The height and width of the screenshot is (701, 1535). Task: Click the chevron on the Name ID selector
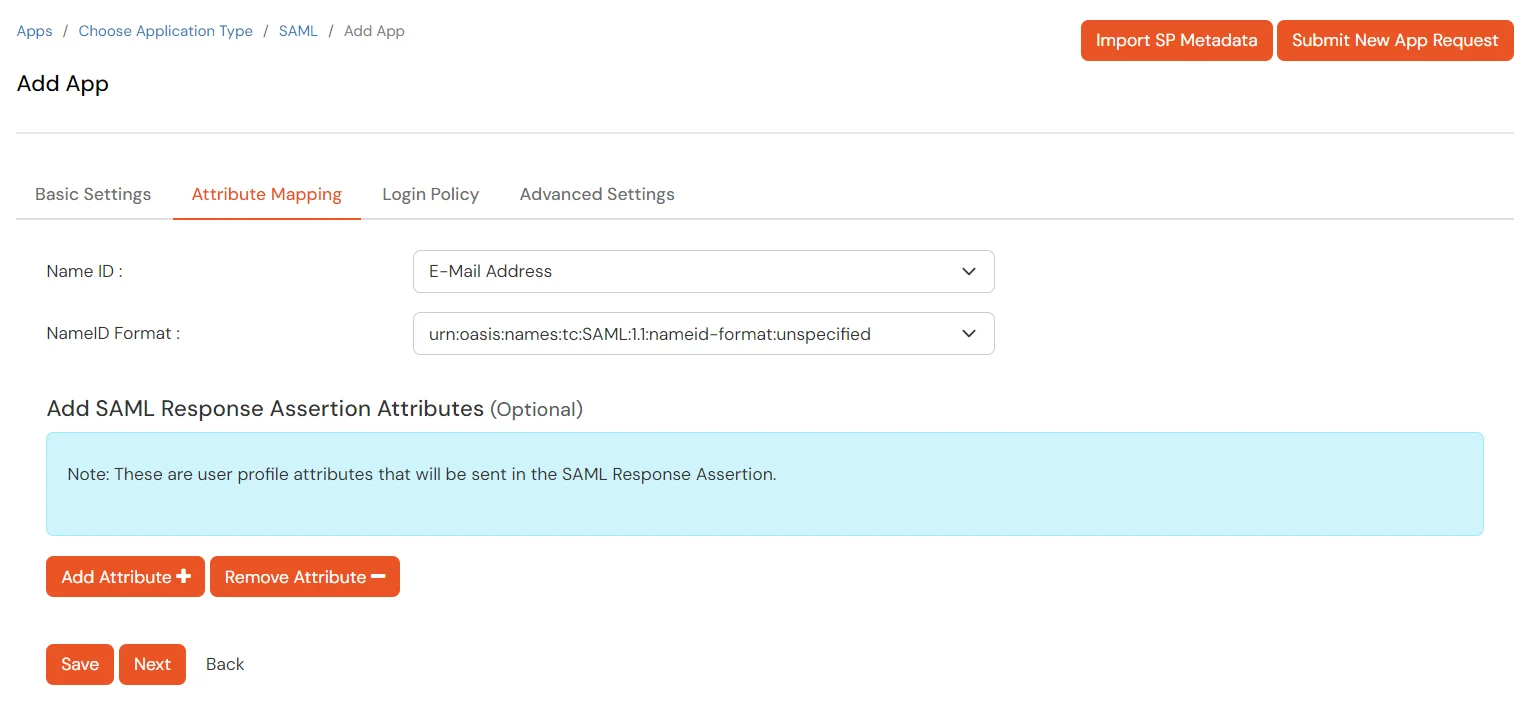(968, 271)
